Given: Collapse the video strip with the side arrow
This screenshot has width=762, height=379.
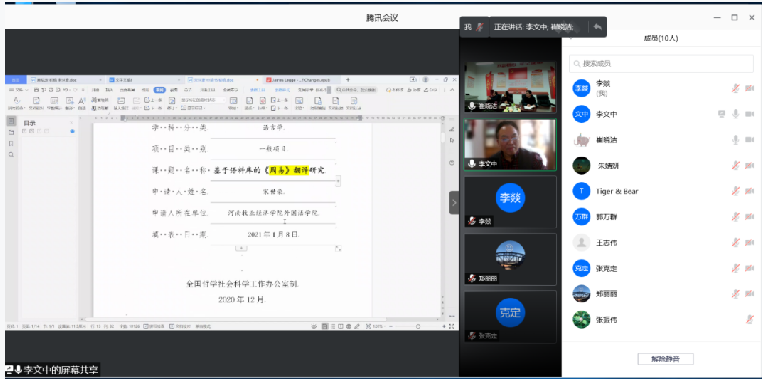Looking at the screenshot, I should pyautogui.click(x=454, y=203).
